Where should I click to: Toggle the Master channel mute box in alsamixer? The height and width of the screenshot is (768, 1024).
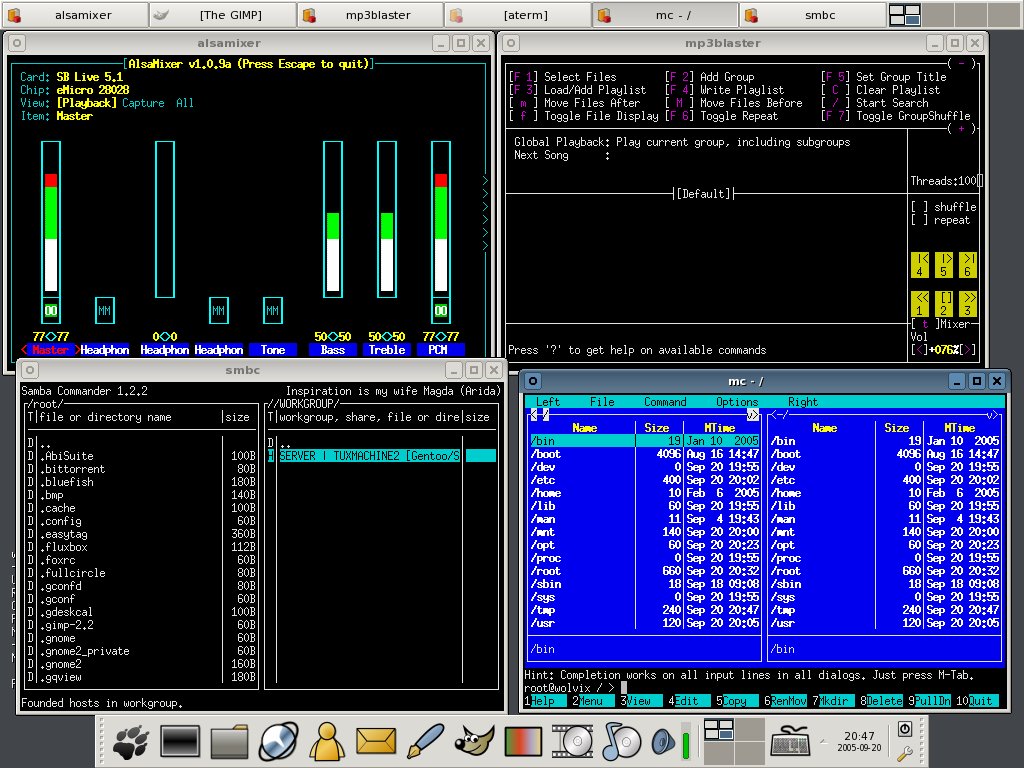coord(51,311)
